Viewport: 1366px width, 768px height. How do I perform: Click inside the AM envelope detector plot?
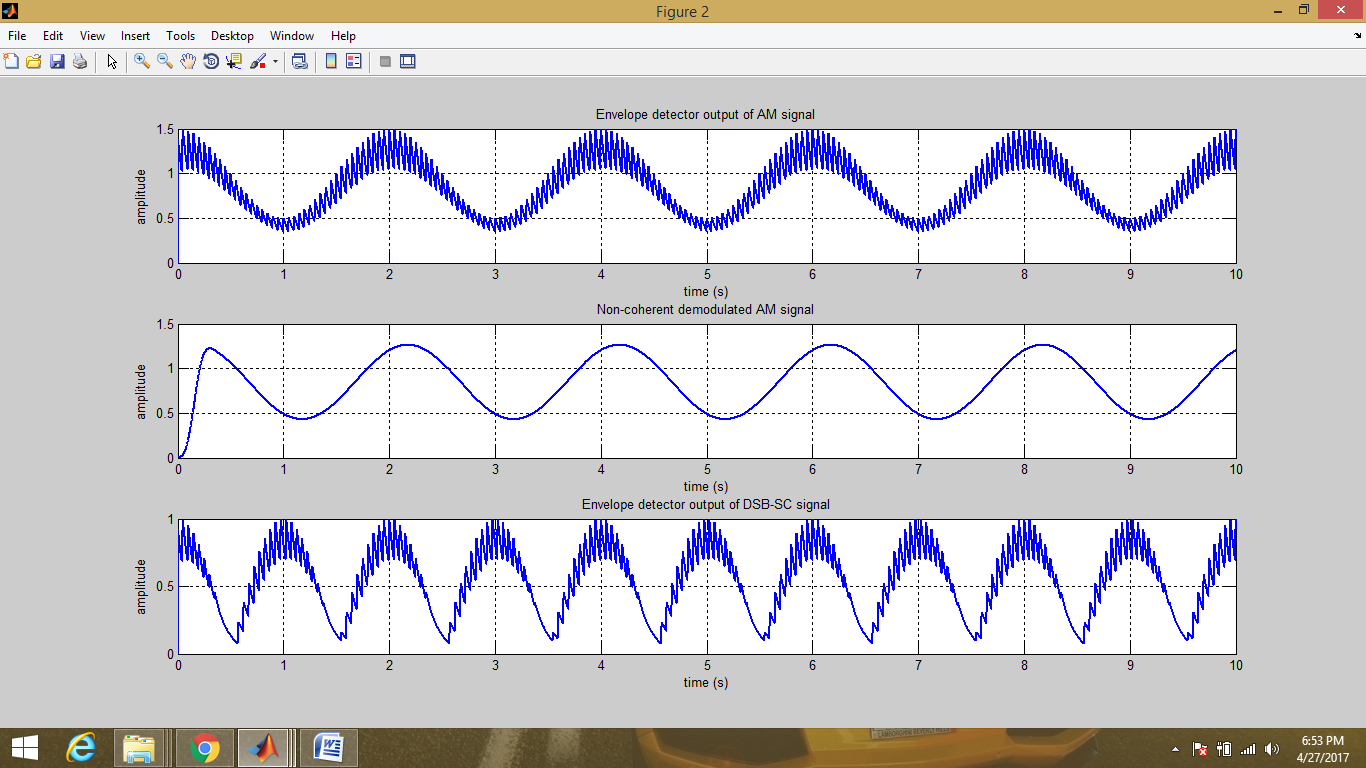coord(707,197)
